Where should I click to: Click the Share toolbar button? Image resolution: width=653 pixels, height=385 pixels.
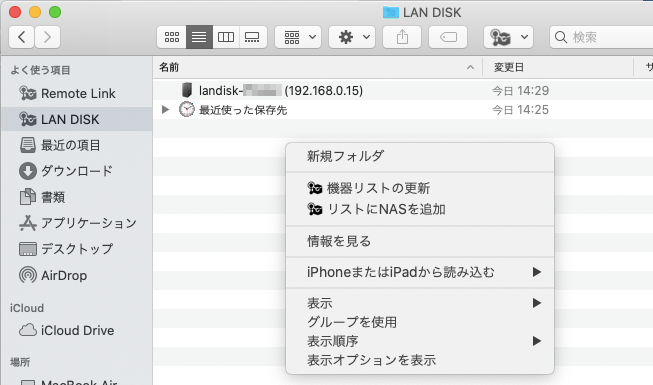tap(402, 37)
